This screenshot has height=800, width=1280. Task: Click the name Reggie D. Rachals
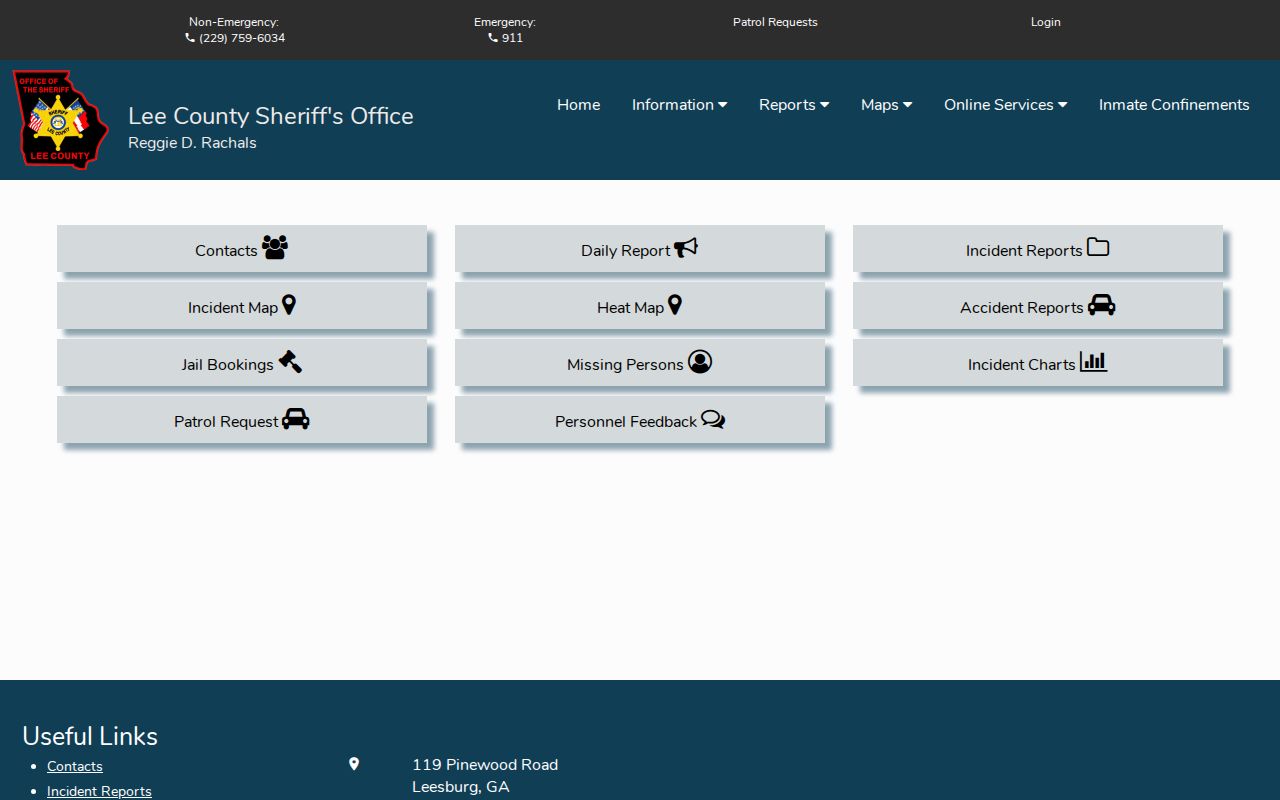192,143
